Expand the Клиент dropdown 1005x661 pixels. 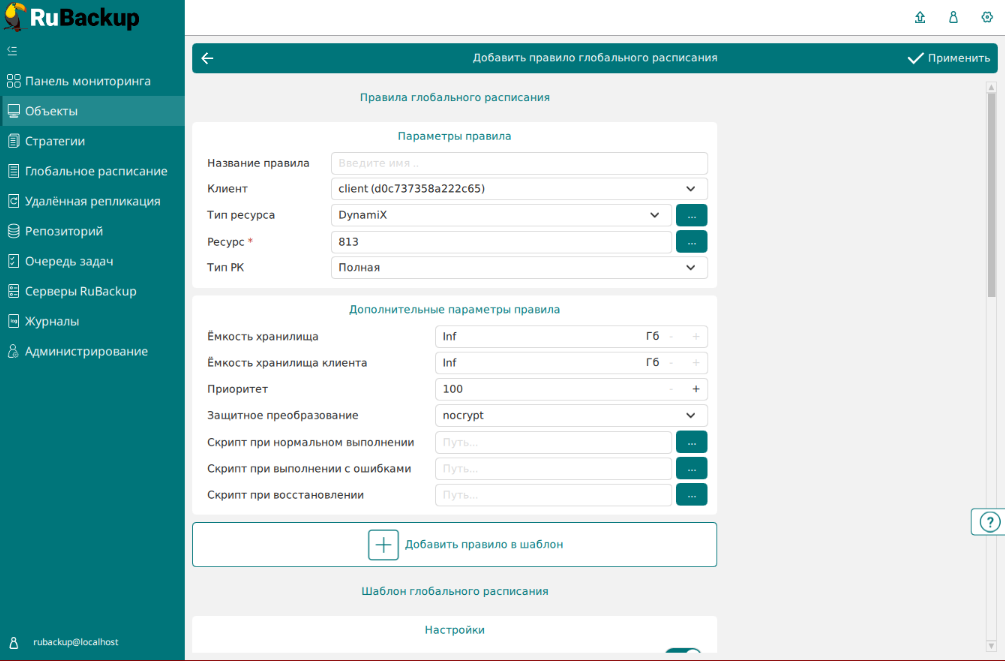[x=519, y=188]
